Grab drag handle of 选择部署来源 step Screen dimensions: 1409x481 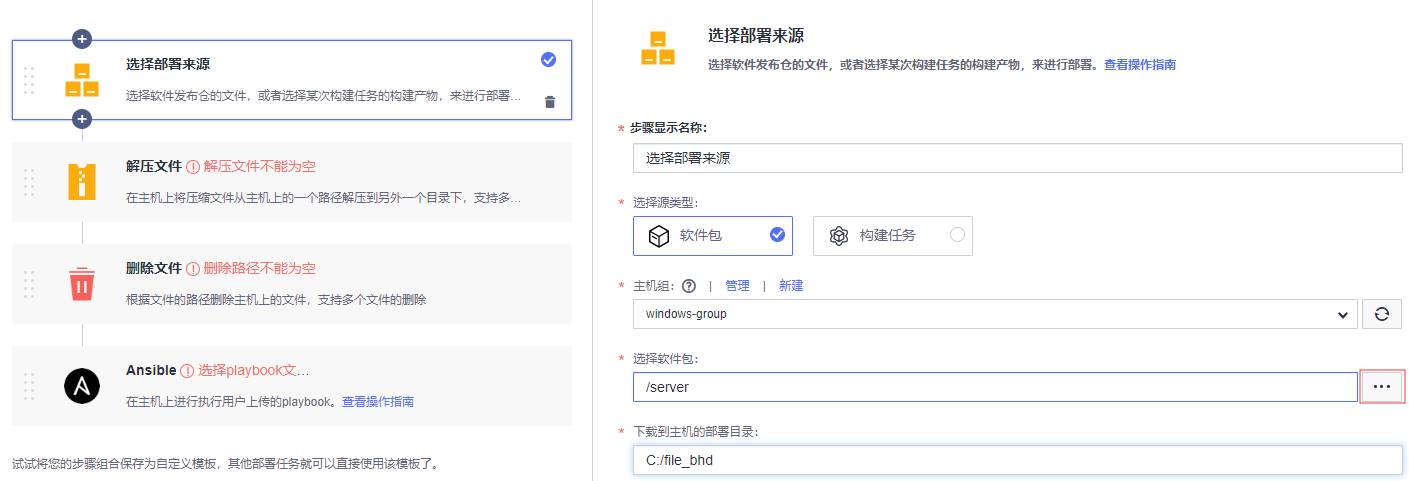click(29, 80)
